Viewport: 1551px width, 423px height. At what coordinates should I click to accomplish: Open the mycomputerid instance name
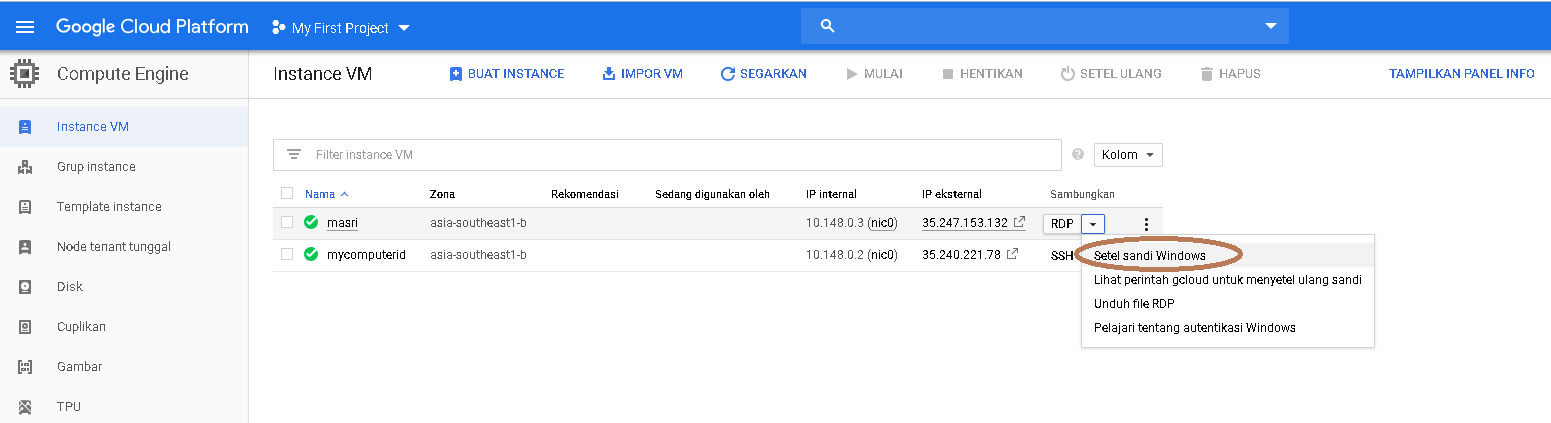(366, 255)
